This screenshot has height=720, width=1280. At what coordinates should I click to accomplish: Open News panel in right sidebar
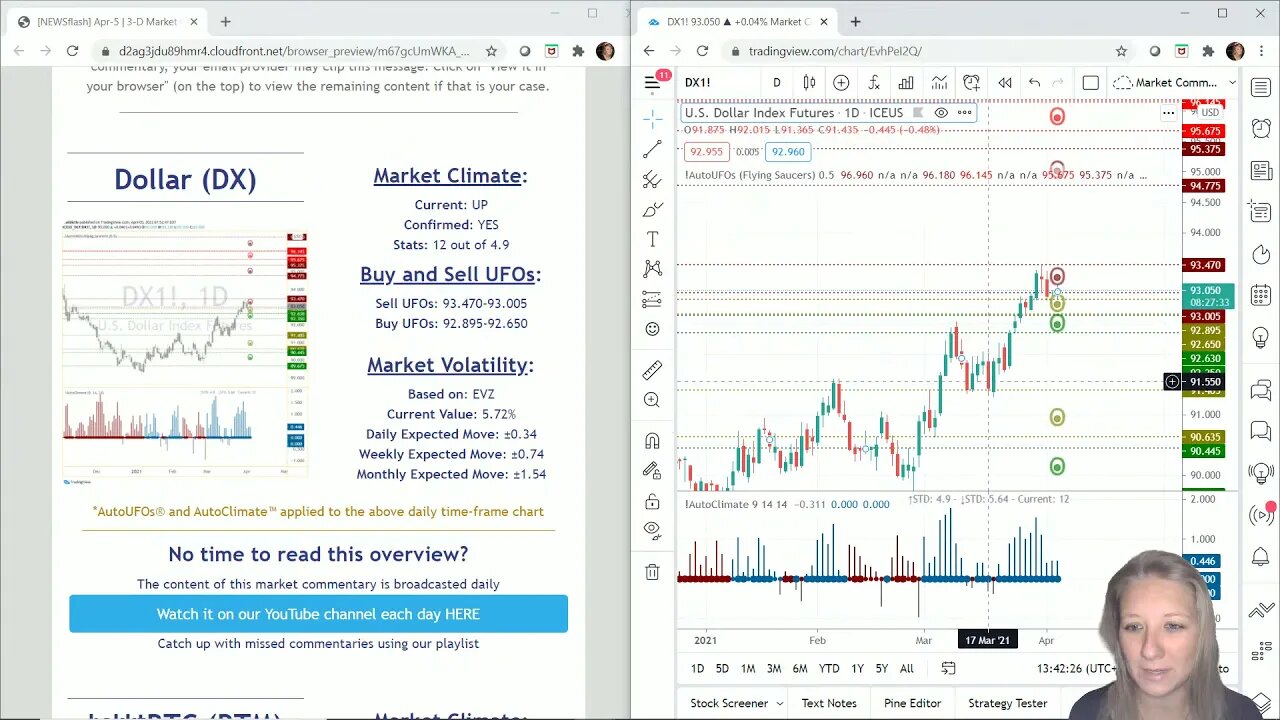[x=1260, y=171]
